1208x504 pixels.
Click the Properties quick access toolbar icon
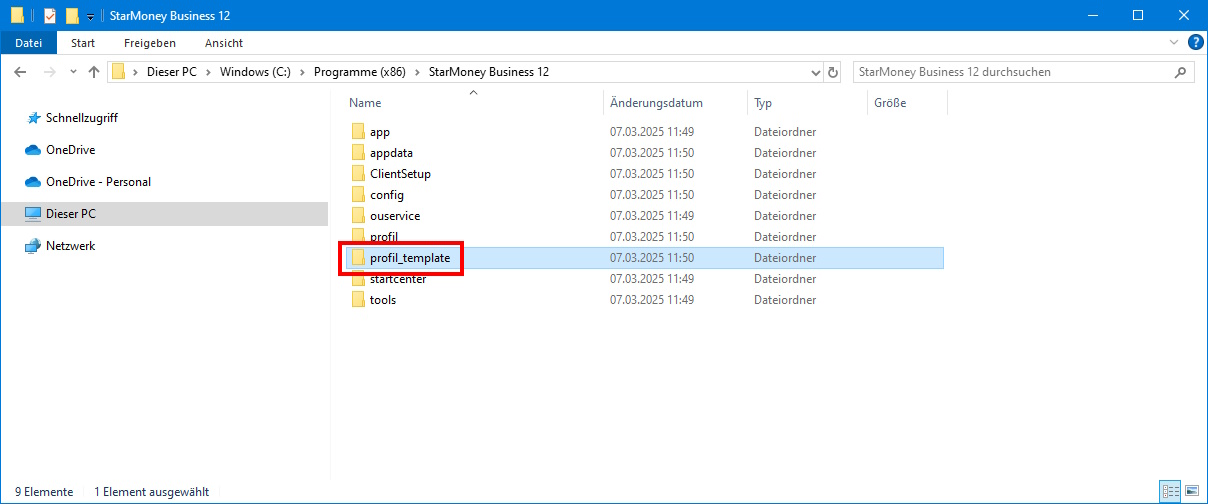click(x=50, y=15)
